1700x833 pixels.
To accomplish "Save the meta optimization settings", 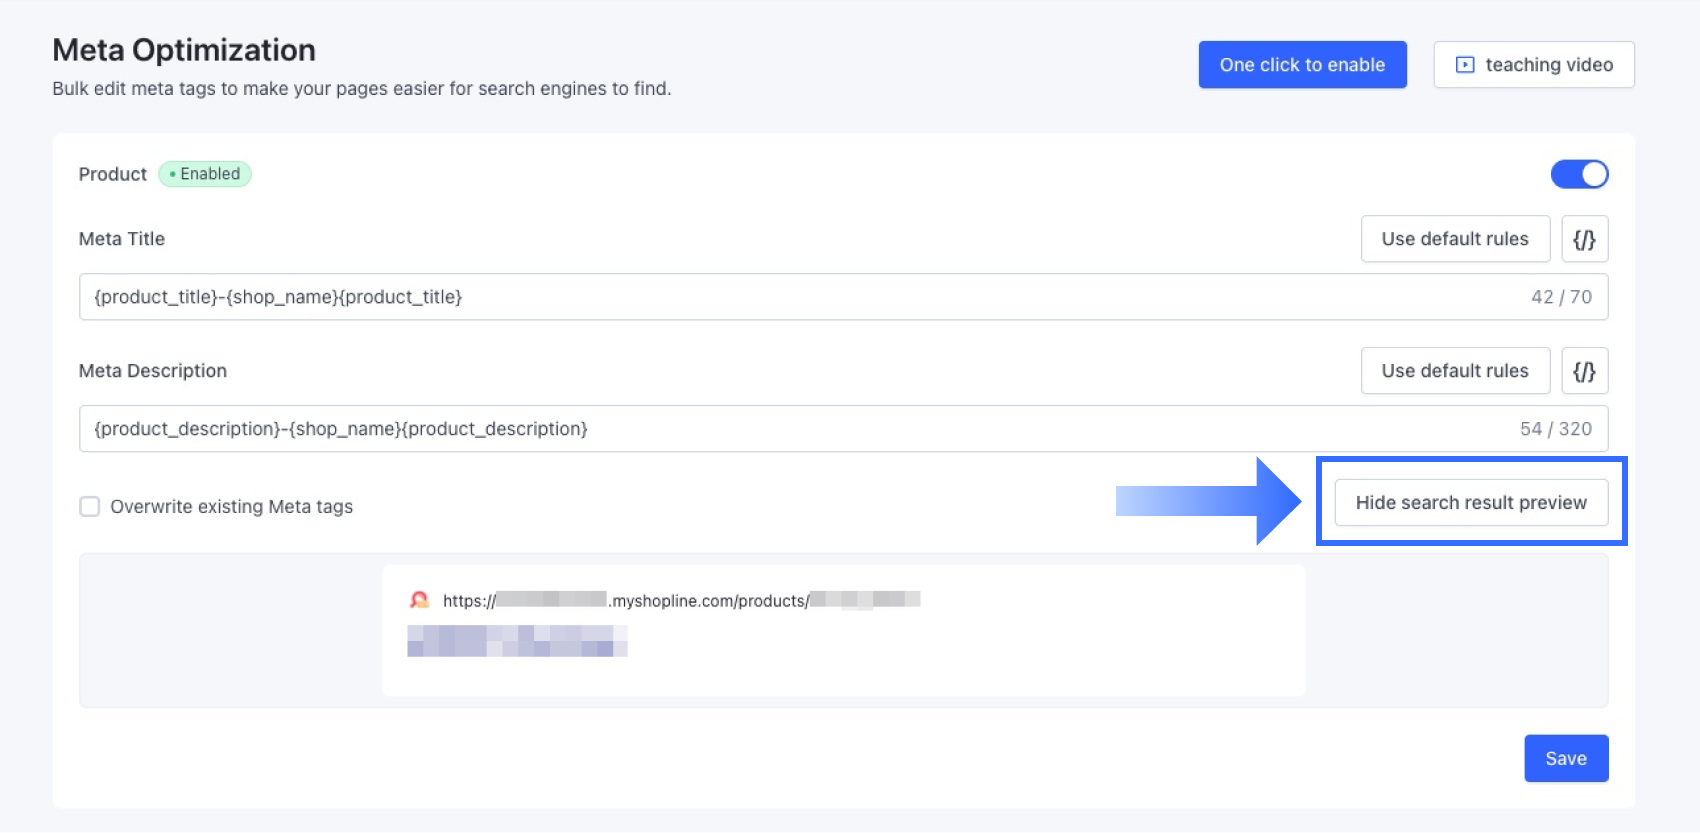I will 1566,758.
